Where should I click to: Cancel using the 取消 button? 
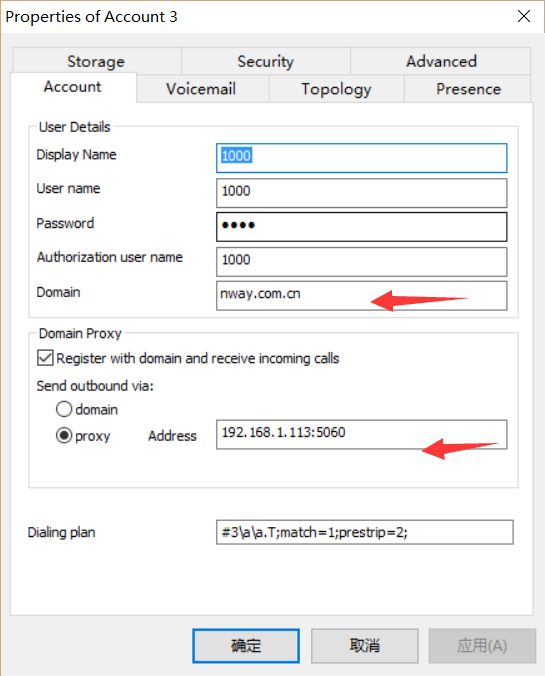(x=365, y=645)
